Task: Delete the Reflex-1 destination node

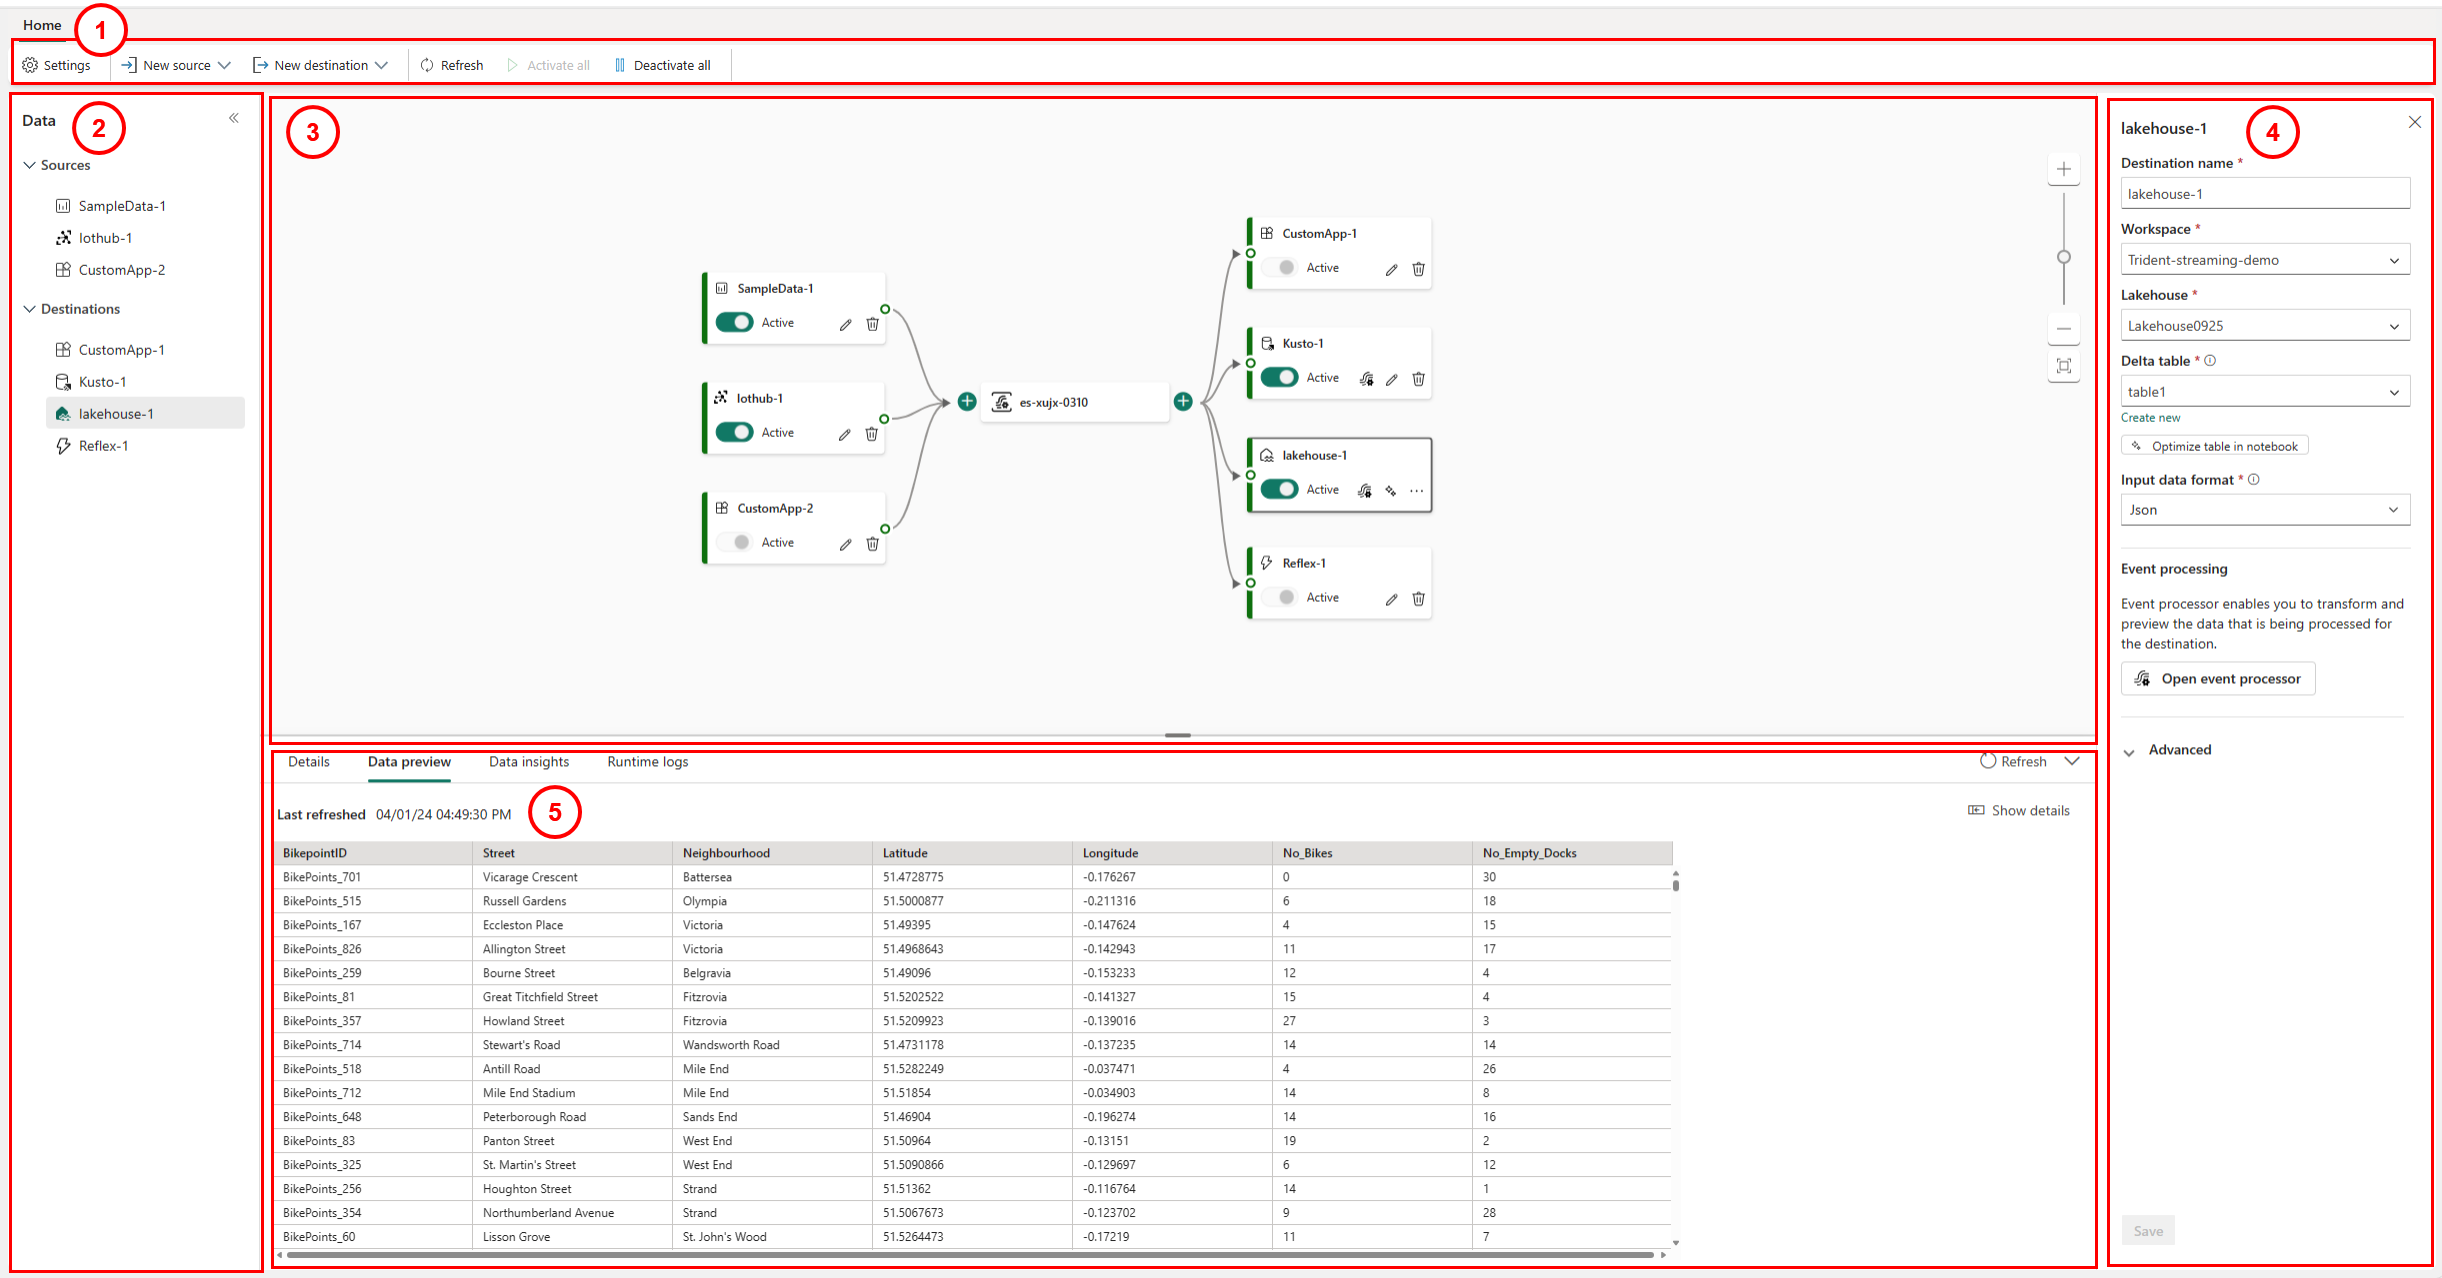Action: 1418,599
